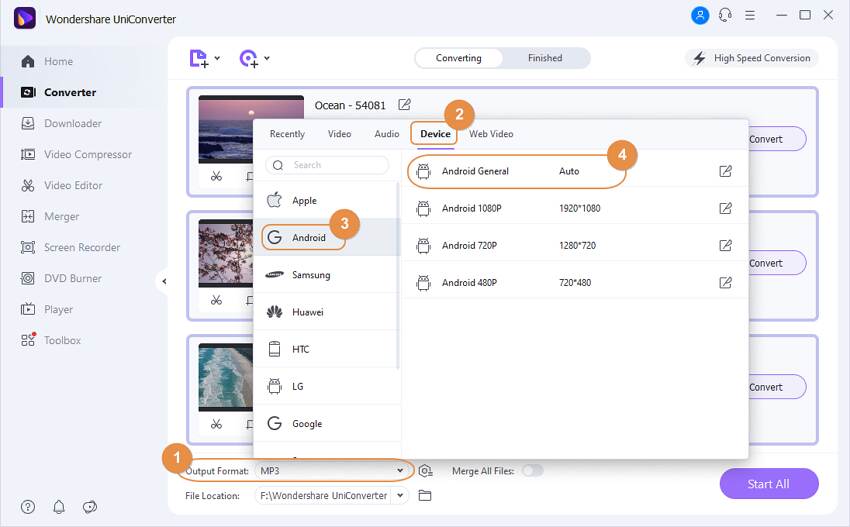
Task: Open the File Location dropdown
Action: (x=400, y=496)
